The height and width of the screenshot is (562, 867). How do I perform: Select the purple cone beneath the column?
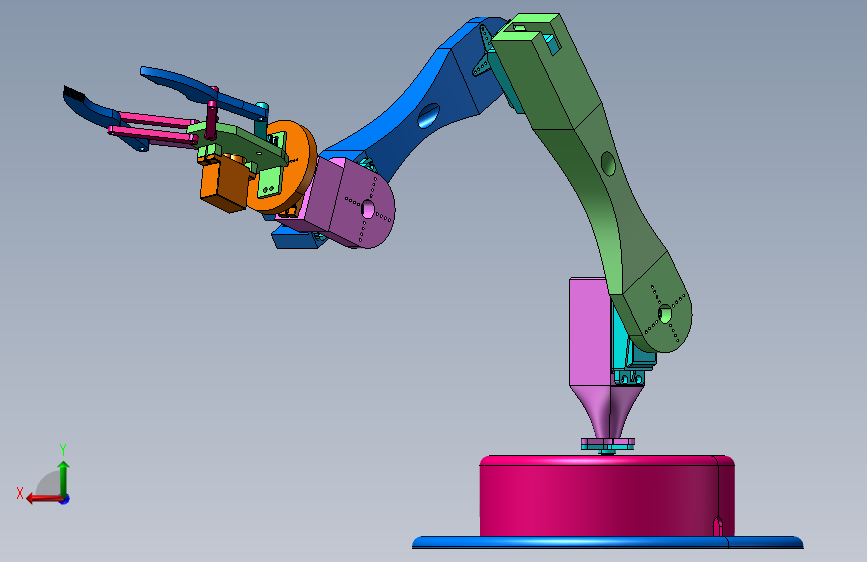tap(607, 412)
